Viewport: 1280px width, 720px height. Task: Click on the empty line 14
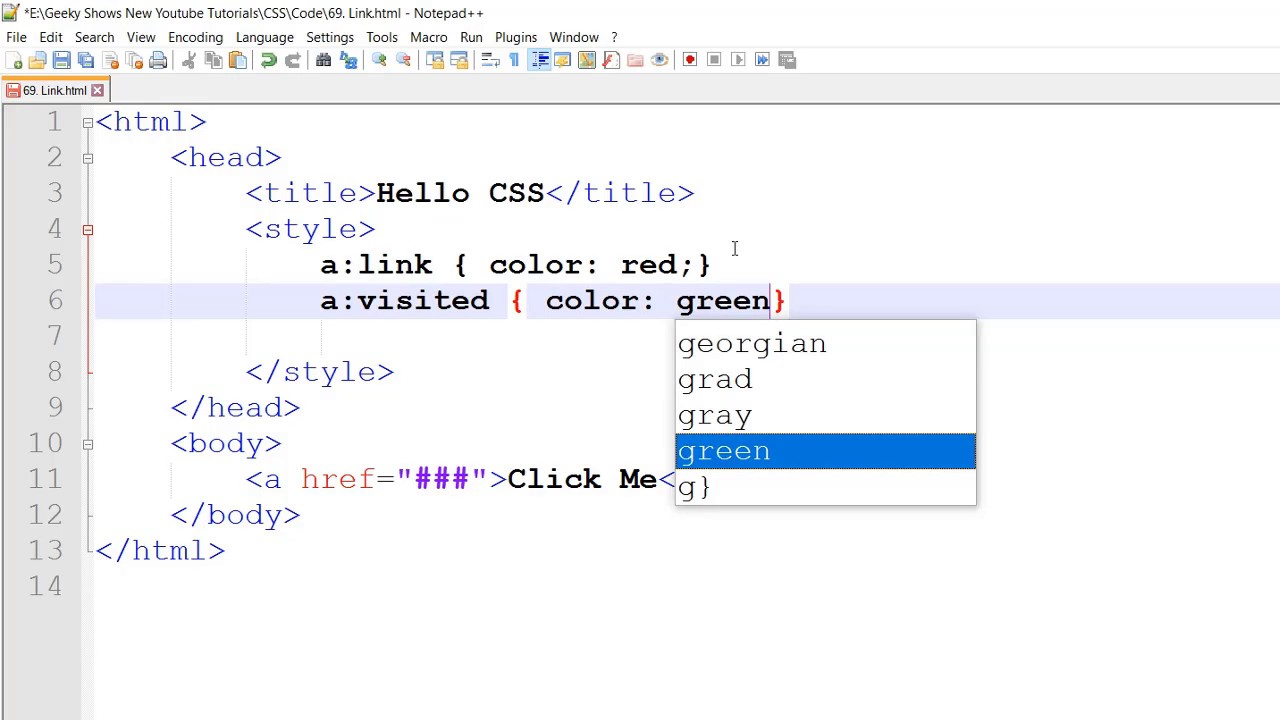[x=687, y=586]
